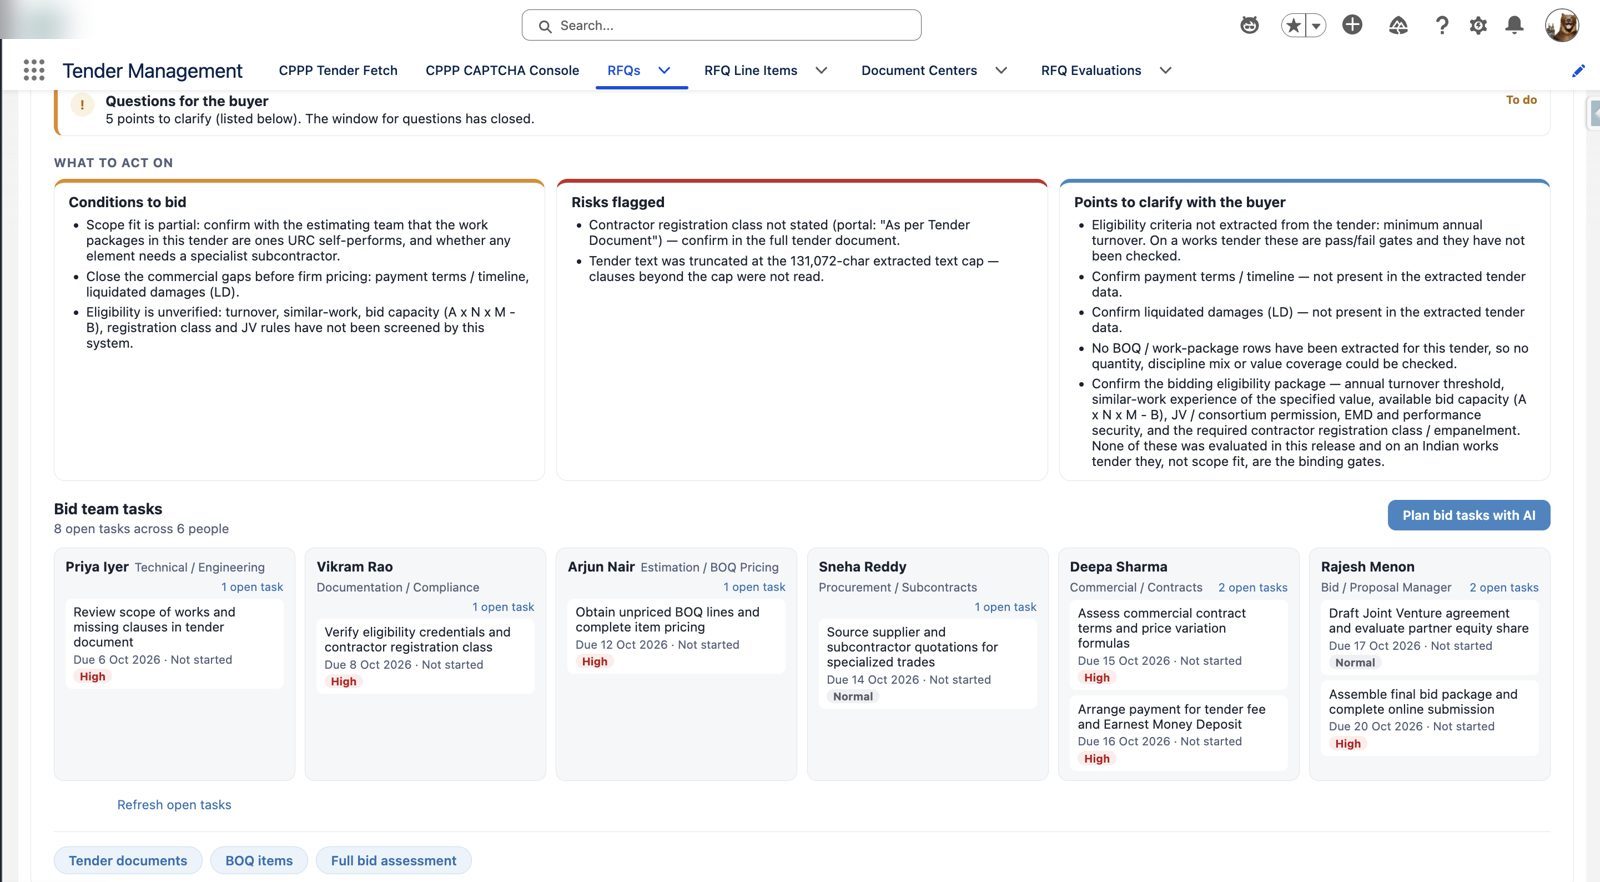Click the Refresh open tasks link
Image resolution: width=1600 pixels, height=882 pixels.
pos(174,805)
